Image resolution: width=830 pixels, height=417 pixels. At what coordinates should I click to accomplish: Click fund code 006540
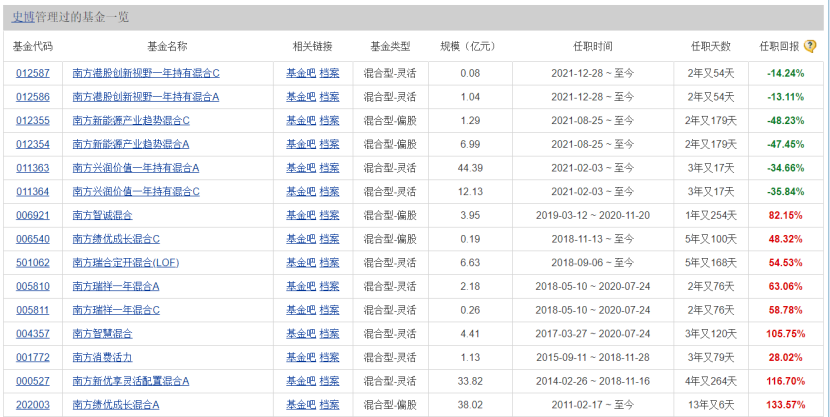33,239
